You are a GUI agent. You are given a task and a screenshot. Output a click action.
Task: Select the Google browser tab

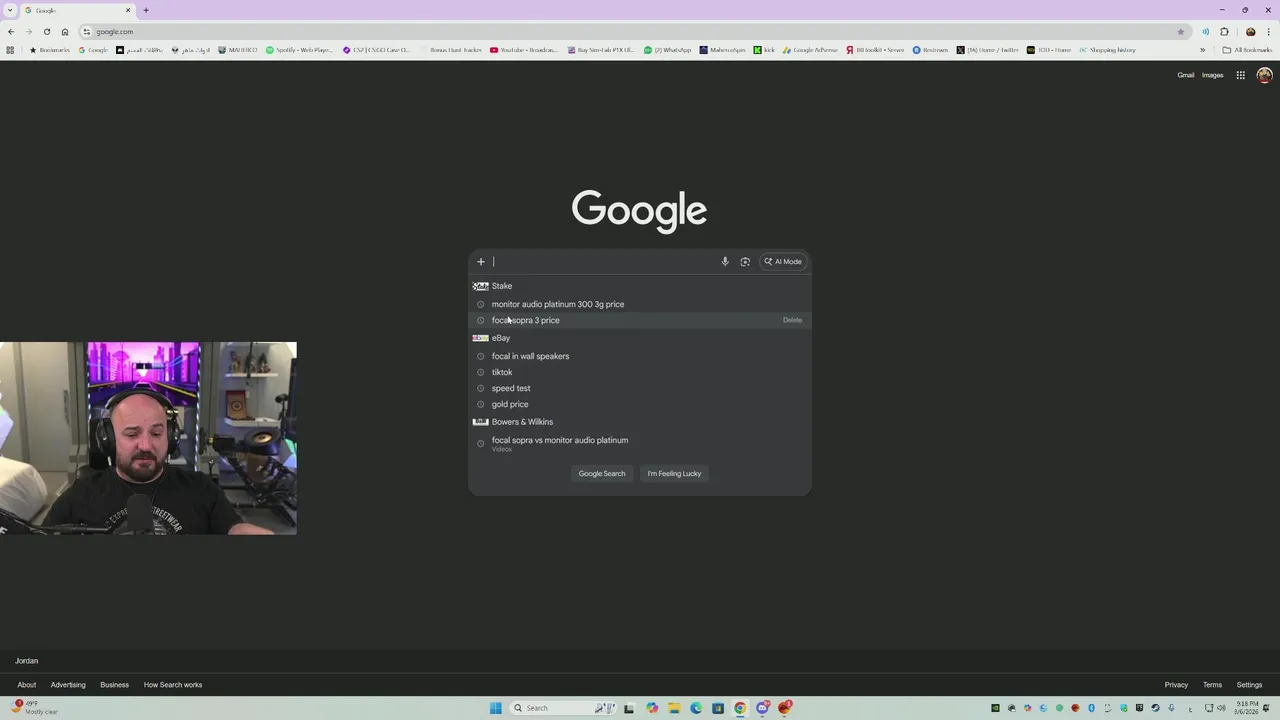(78, 10)
